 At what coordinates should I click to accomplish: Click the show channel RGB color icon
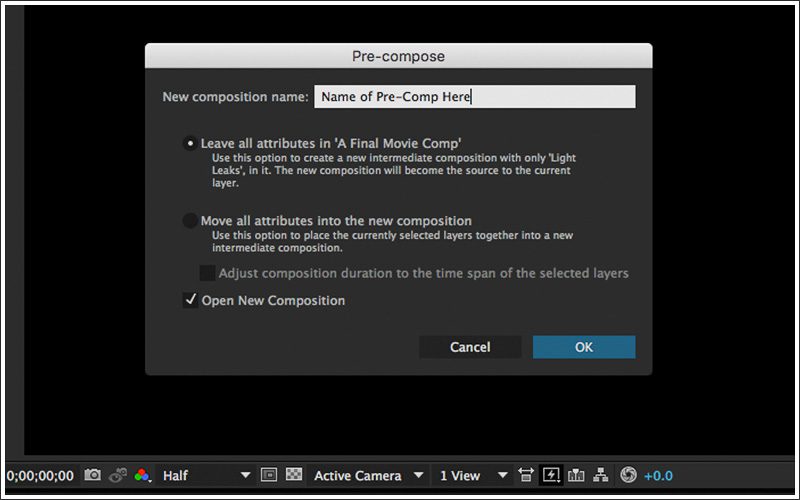point(143,476)
